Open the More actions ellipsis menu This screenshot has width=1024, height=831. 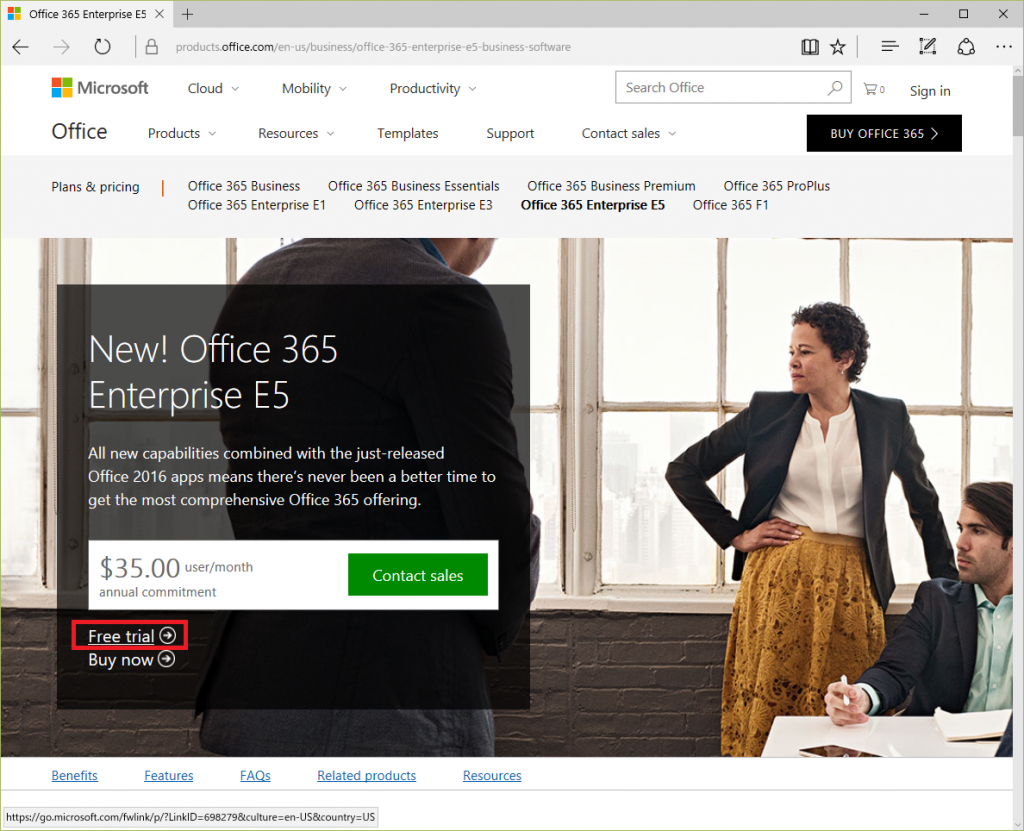1004,47
